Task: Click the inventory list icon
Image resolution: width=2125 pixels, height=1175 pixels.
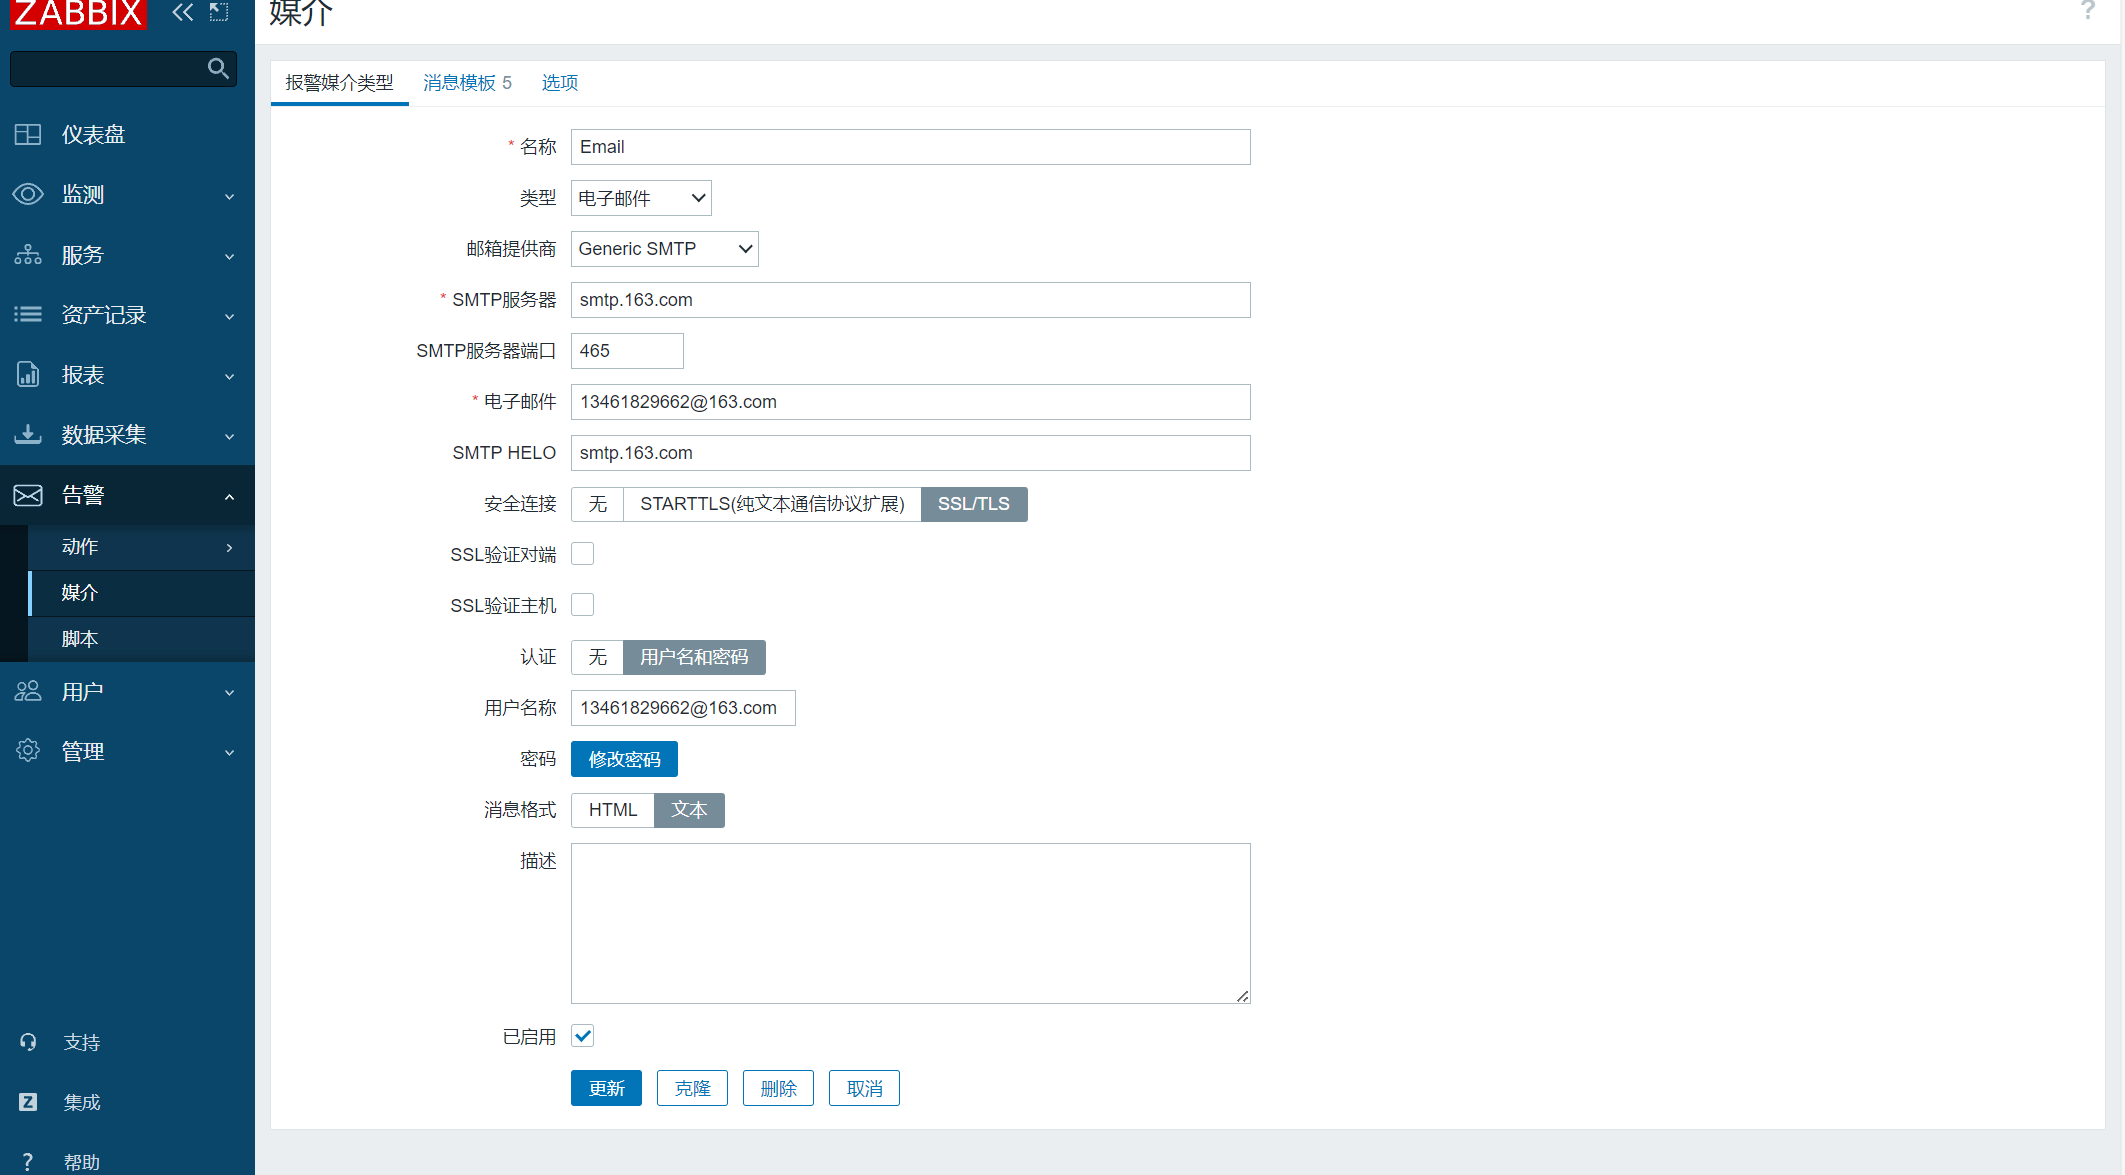Action: tap(28, 314)
